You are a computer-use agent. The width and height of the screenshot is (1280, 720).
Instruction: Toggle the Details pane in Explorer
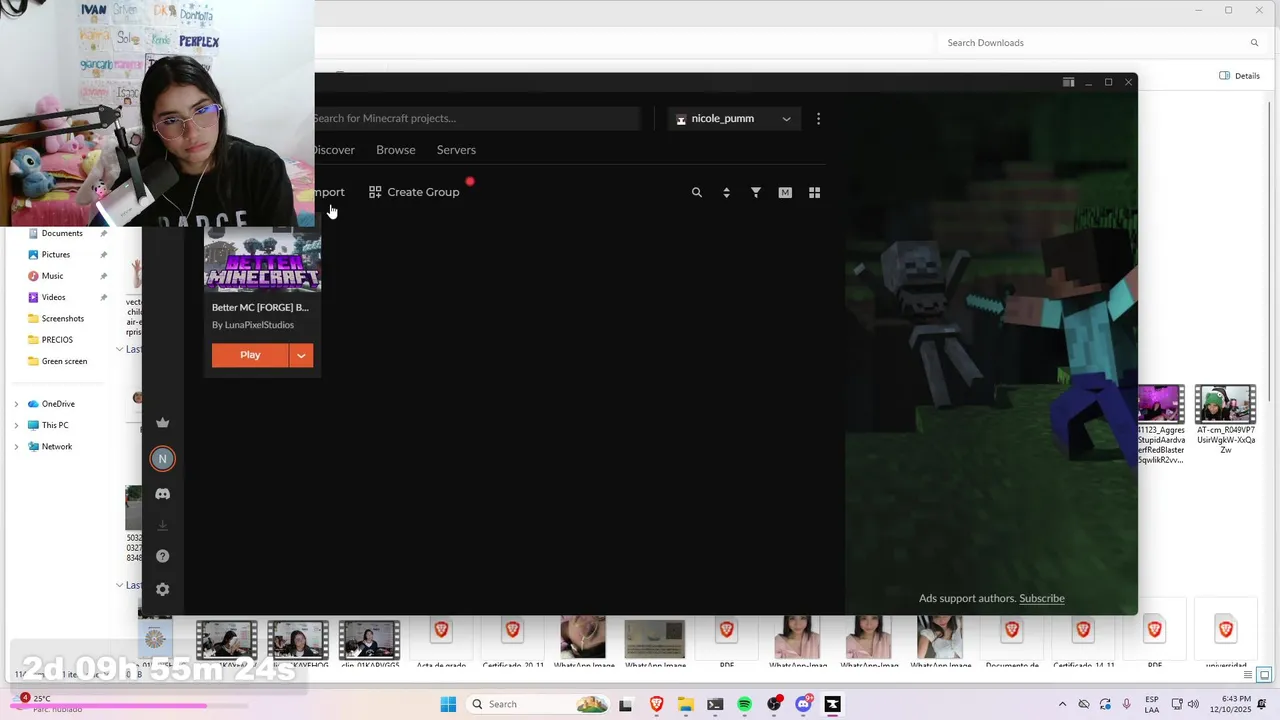(x=1240, y=76)
